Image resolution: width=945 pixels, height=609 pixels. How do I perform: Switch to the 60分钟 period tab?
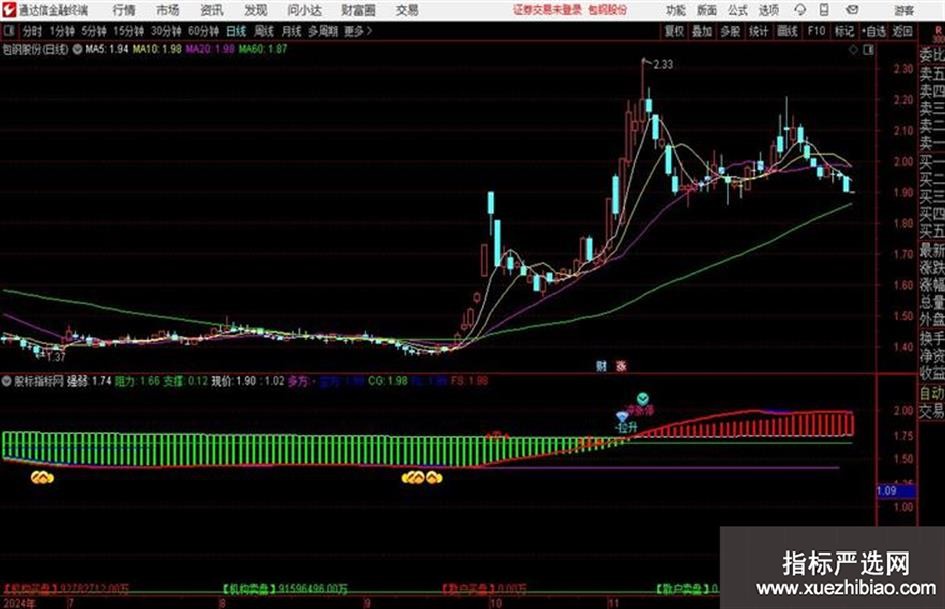tap(204, 31)
